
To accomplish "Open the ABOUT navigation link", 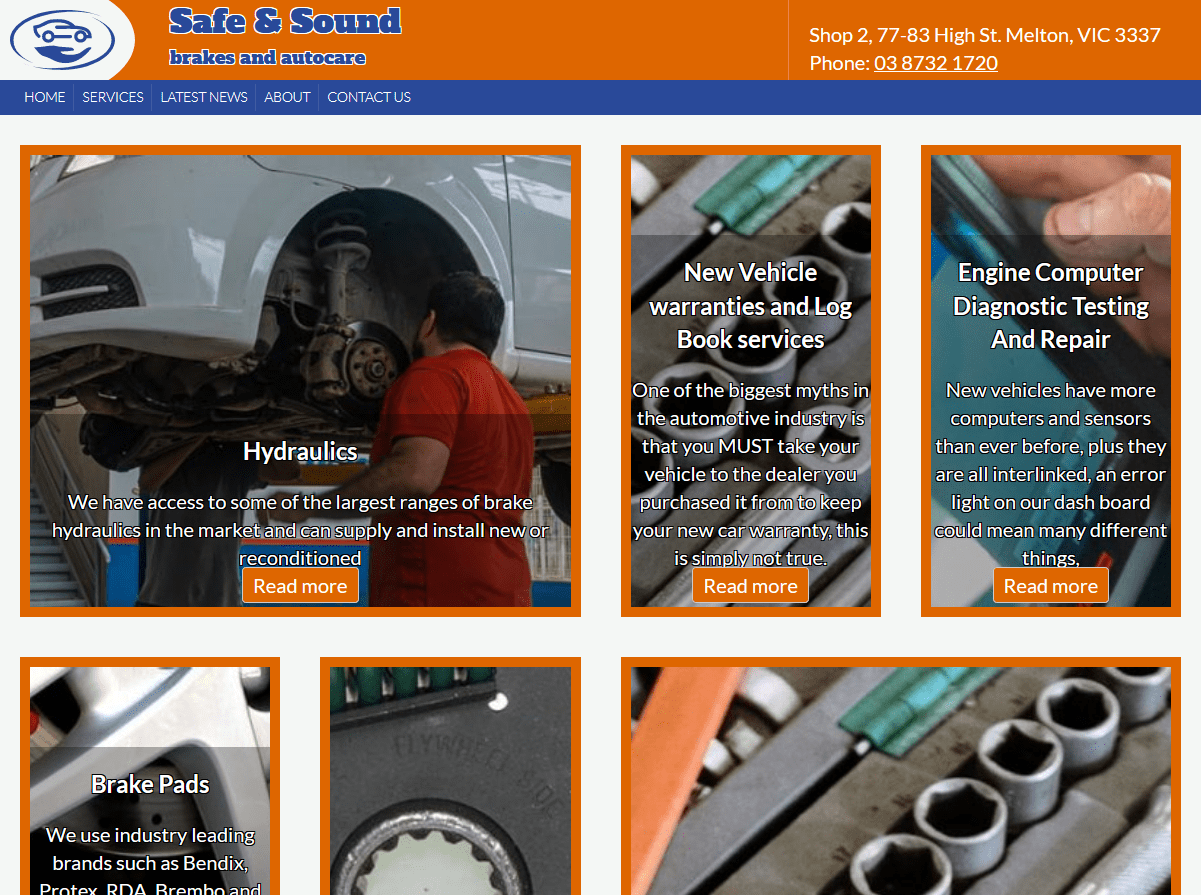I will click(287, 97).
